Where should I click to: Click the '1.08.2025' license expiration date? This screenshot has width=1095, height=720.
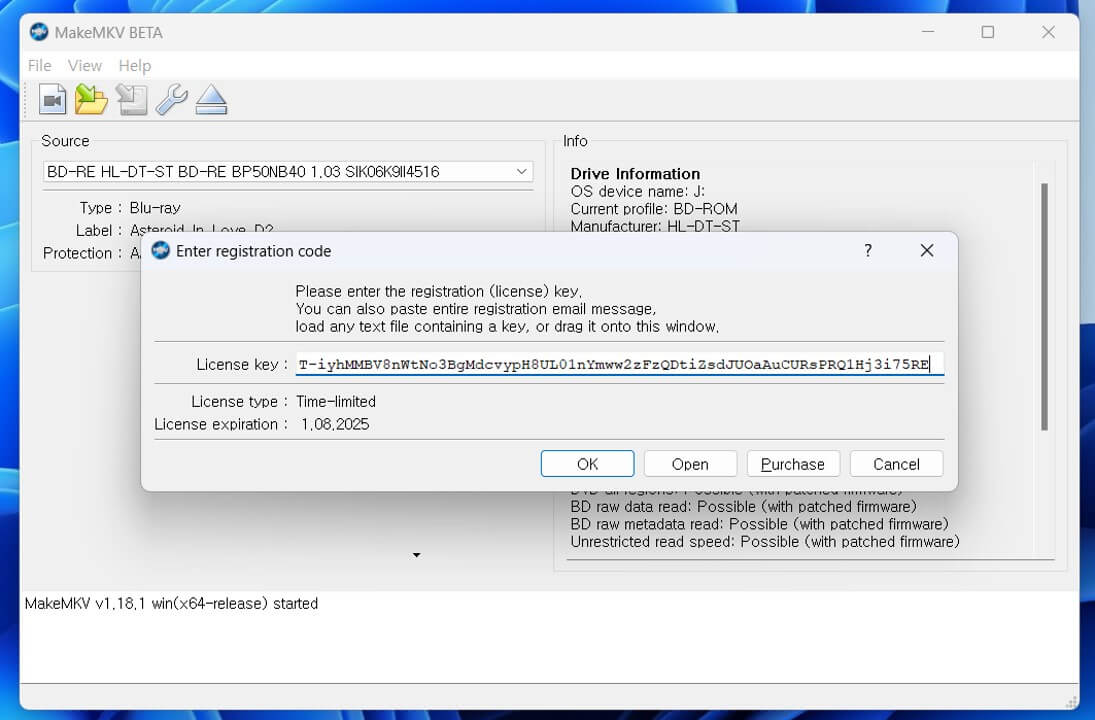pyautogui.click(x=335, y=424)
